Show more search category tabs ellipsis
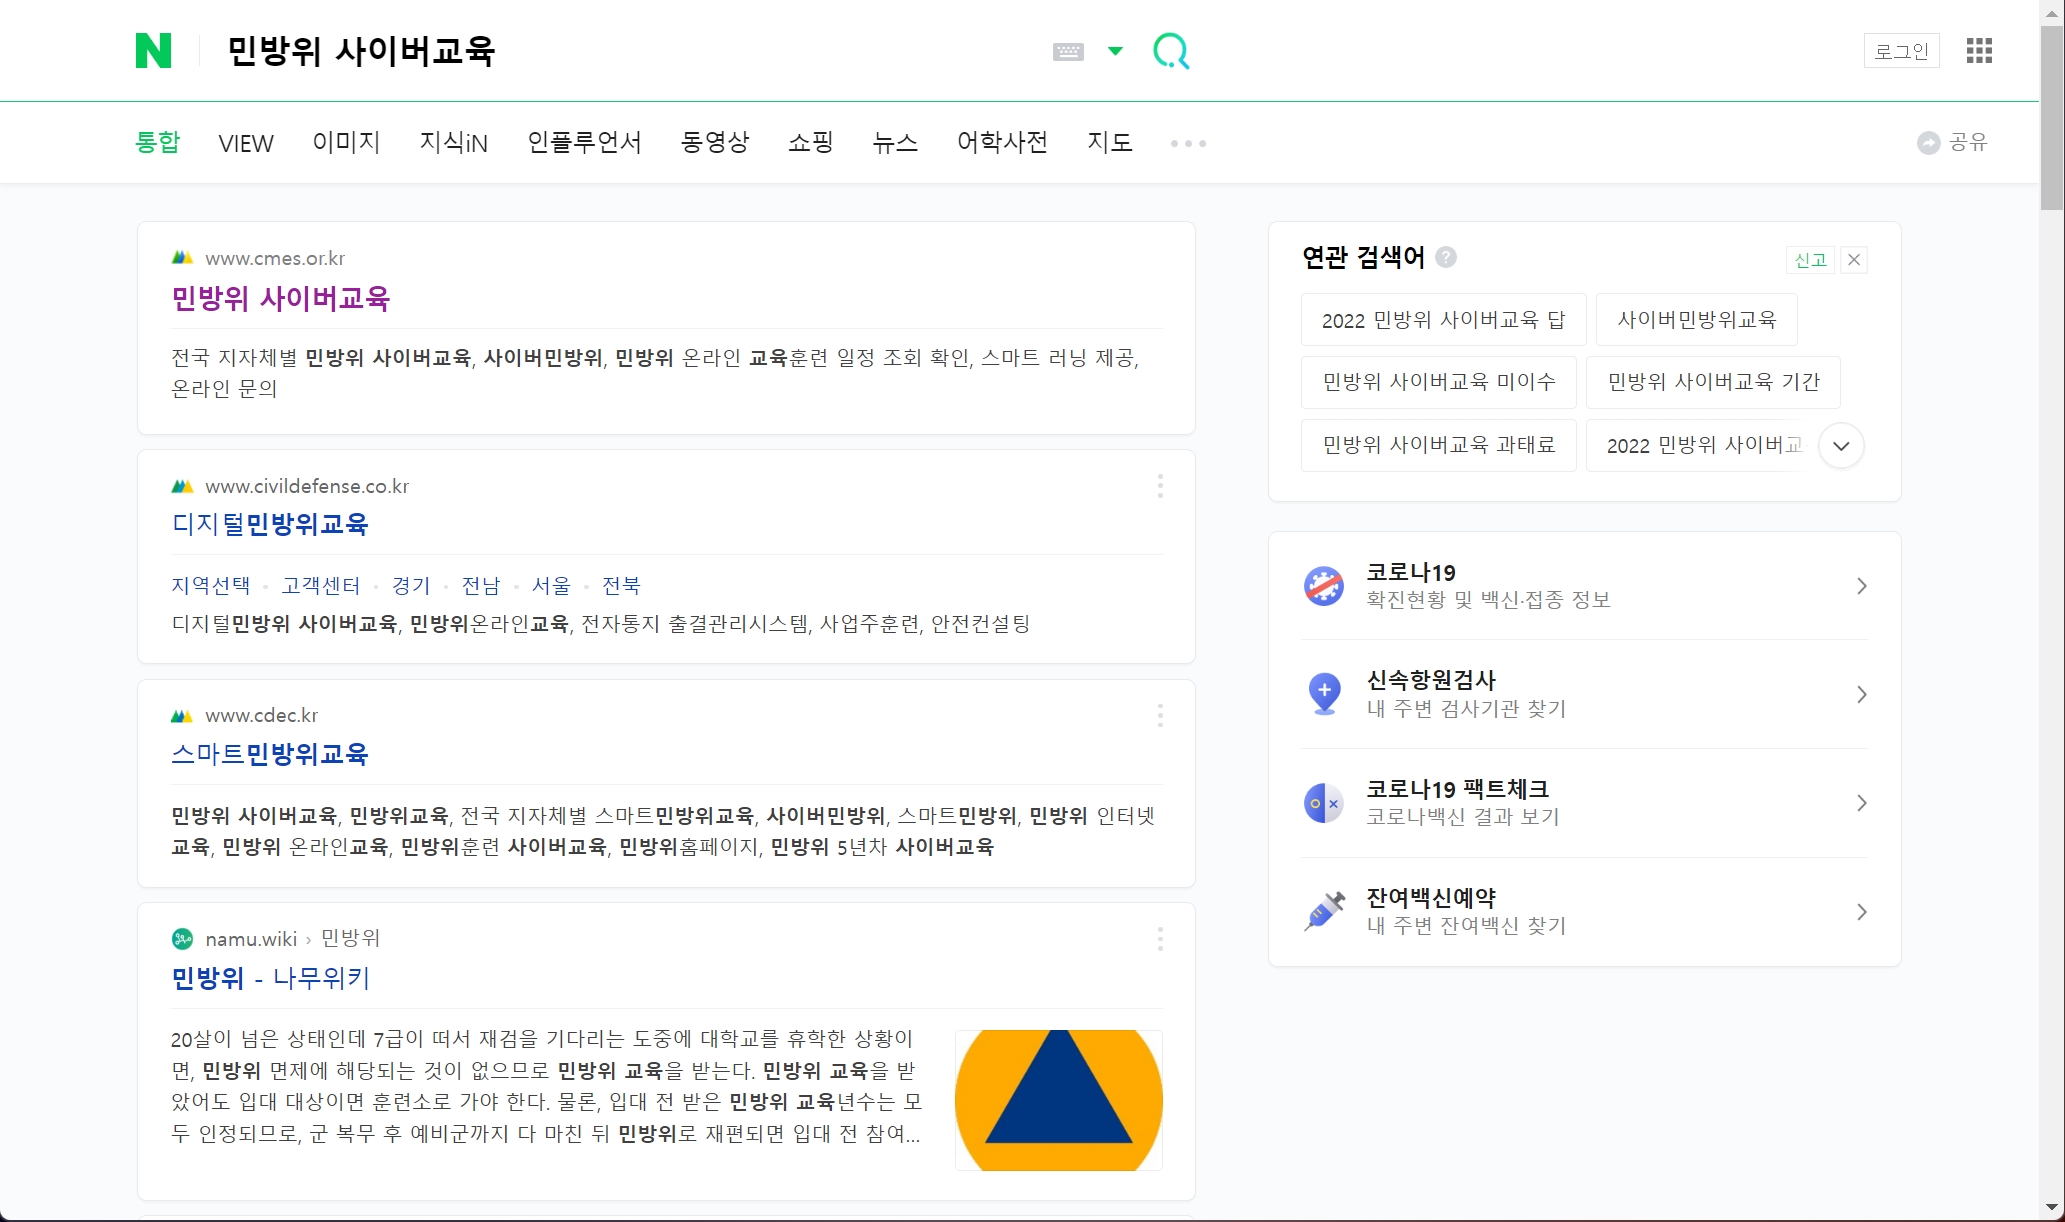 point(1188,144)
